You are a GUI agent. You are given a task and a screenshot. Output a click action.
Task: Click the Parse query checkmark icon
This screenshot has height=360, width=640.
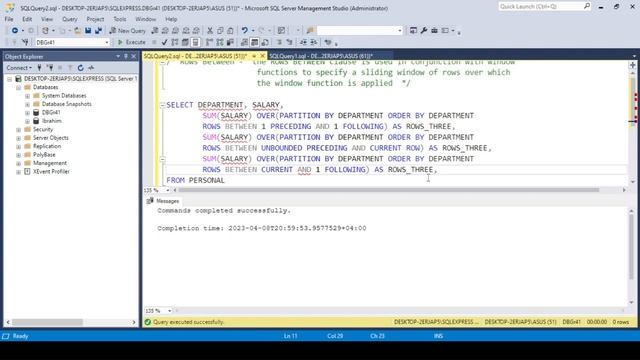[164, 42]
